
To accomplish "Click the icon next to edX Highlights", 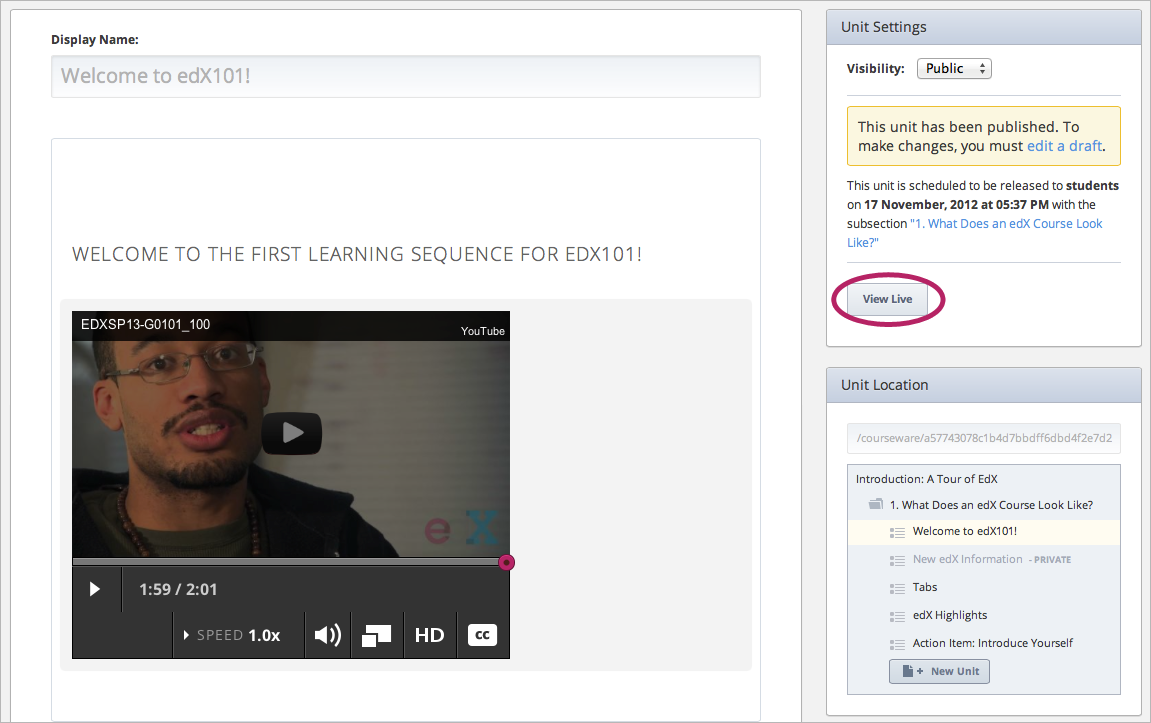I will tap(897, 616).
